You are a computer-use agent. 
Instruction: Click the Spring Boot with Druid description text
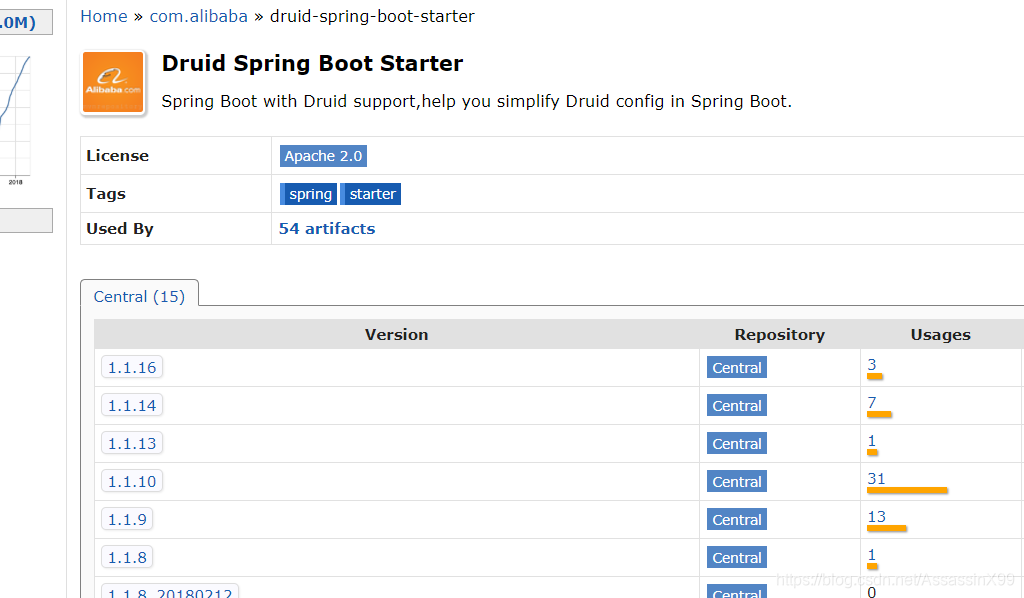click(x=477, y=101)
